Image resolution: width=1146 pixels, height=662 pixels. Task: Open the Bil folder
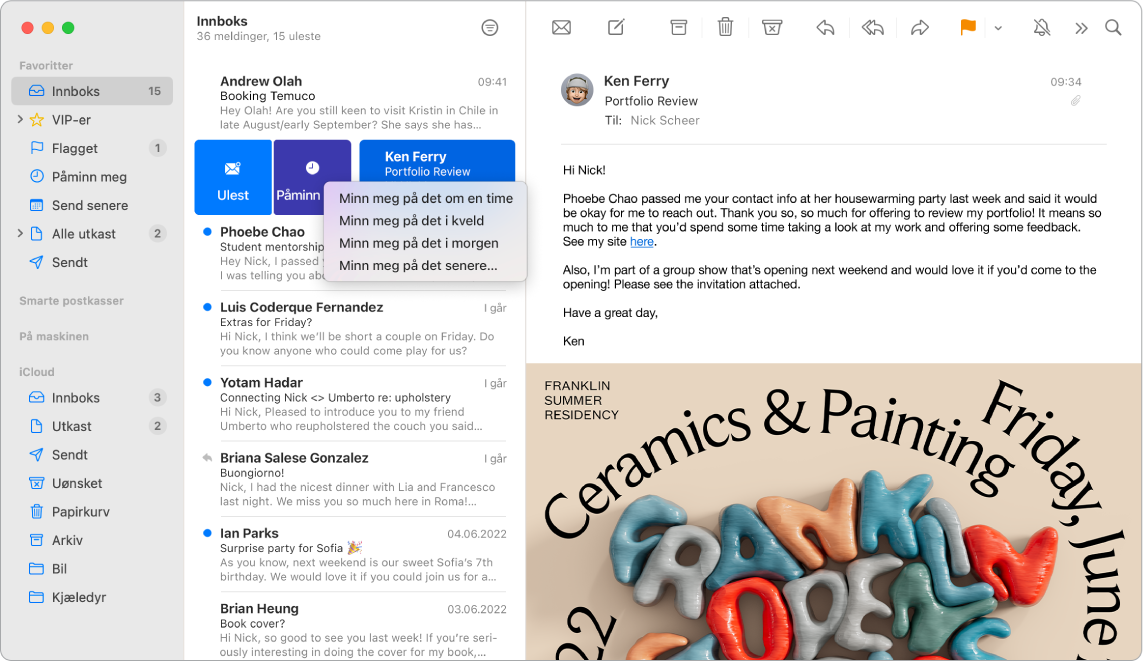click(92, 568)
